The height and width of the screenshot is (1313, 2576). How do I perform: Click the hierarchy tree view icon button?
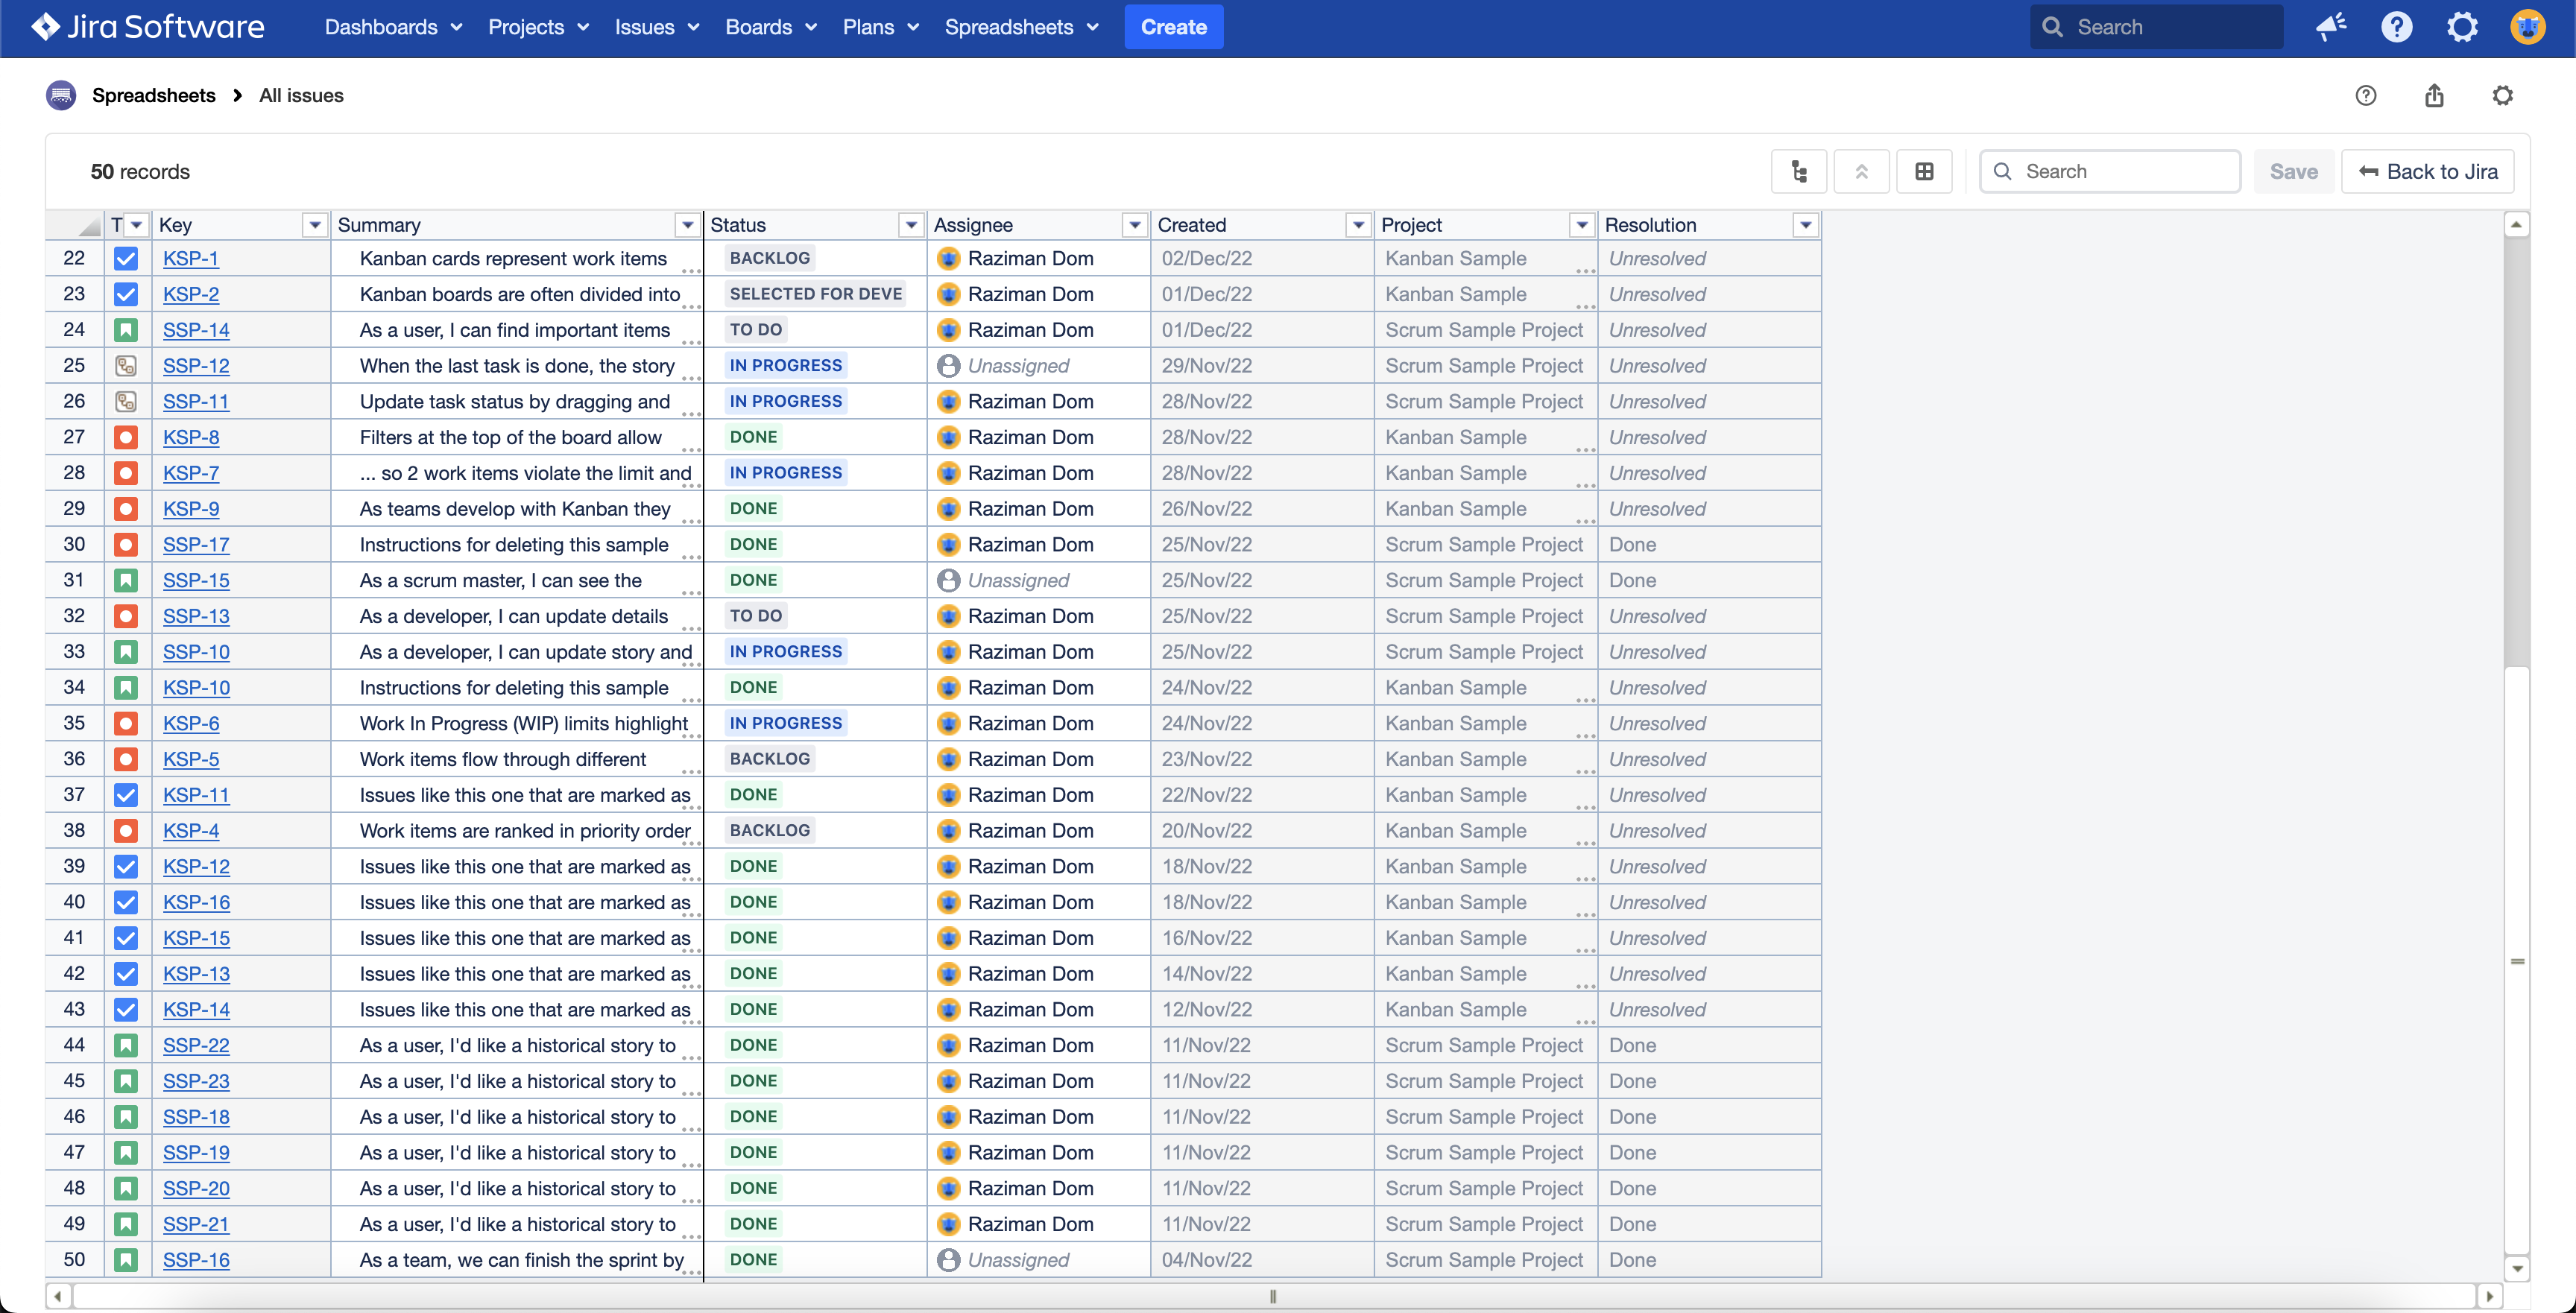pyautogui.click(x=1798, y=171)
